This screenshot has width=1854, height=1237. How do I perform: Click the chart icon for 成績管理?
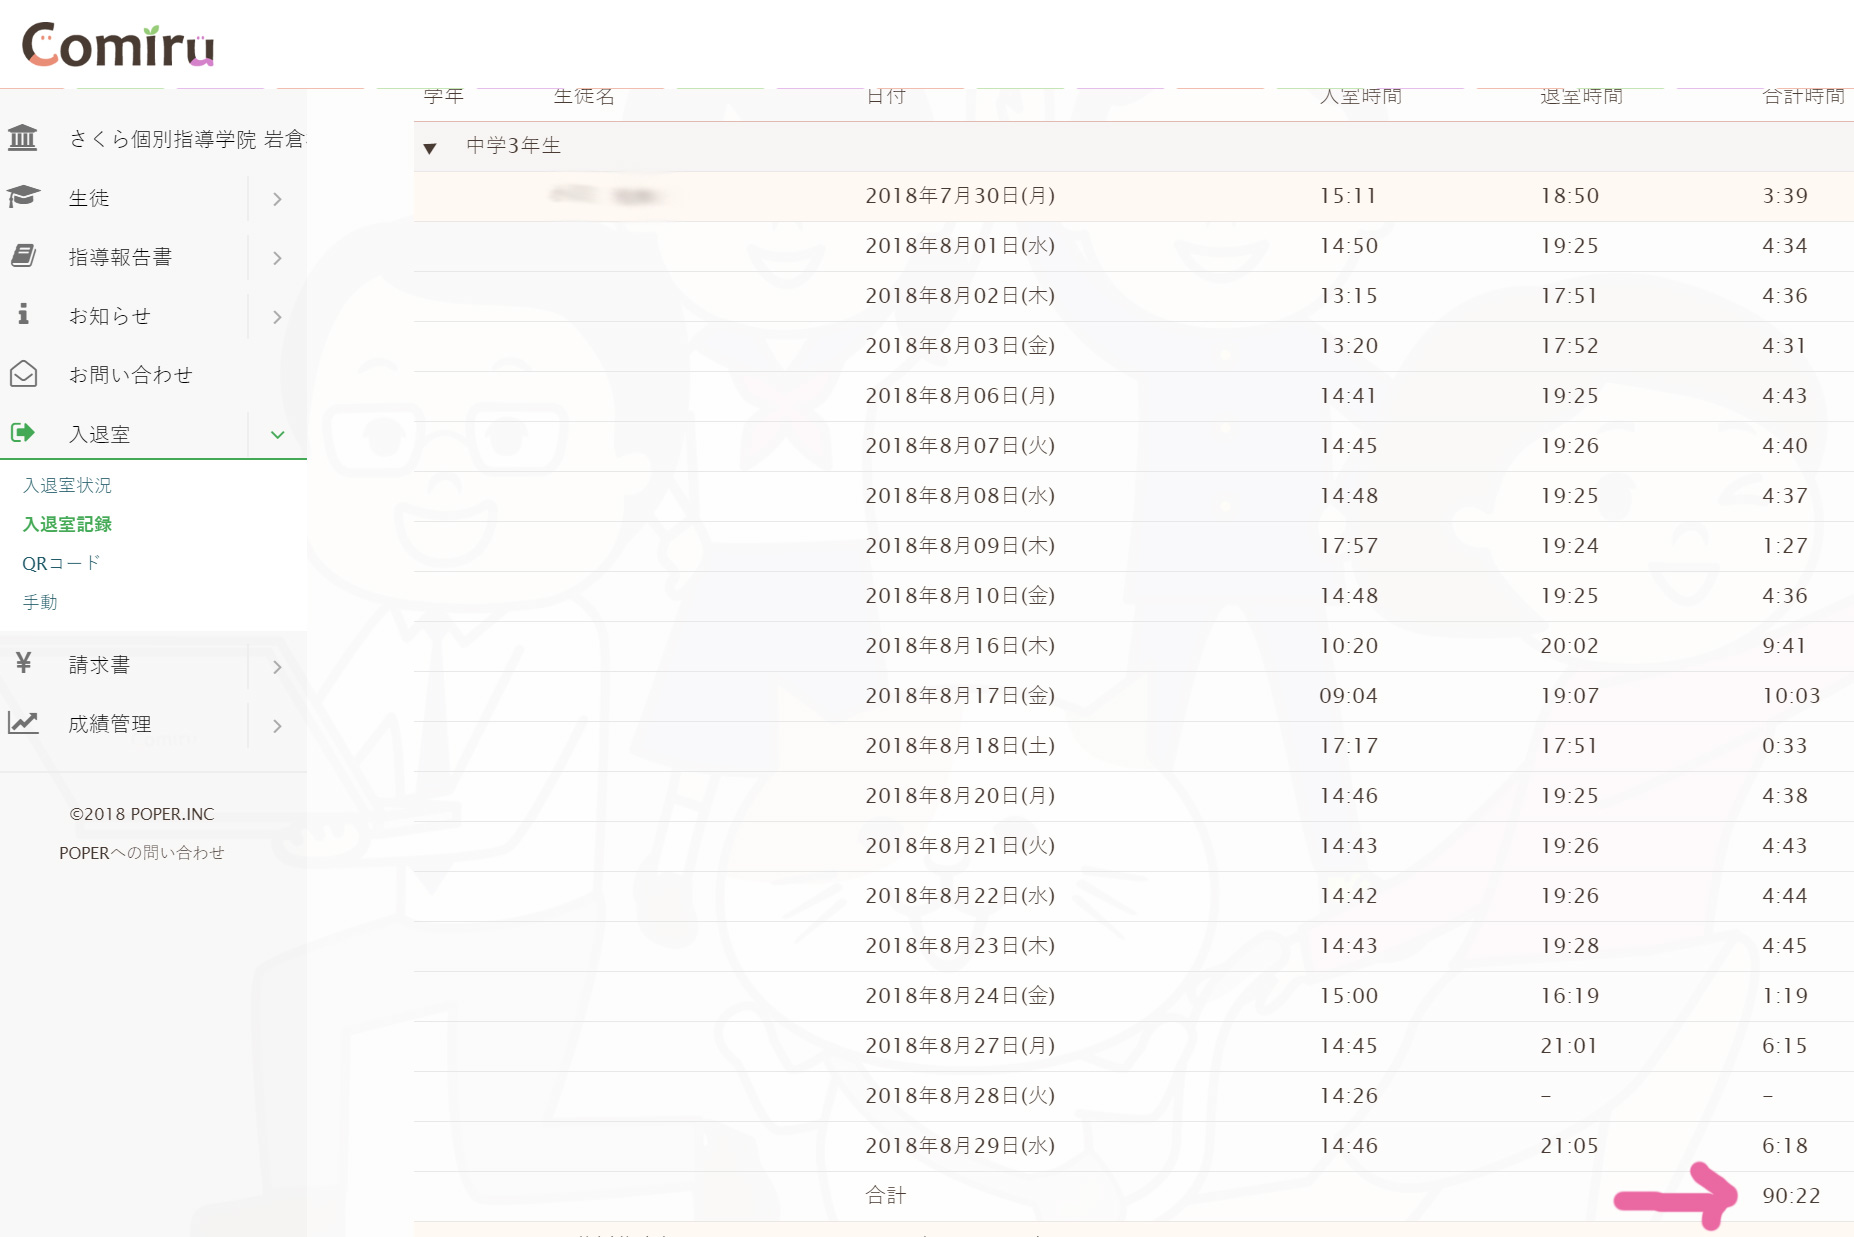point(23,722)
